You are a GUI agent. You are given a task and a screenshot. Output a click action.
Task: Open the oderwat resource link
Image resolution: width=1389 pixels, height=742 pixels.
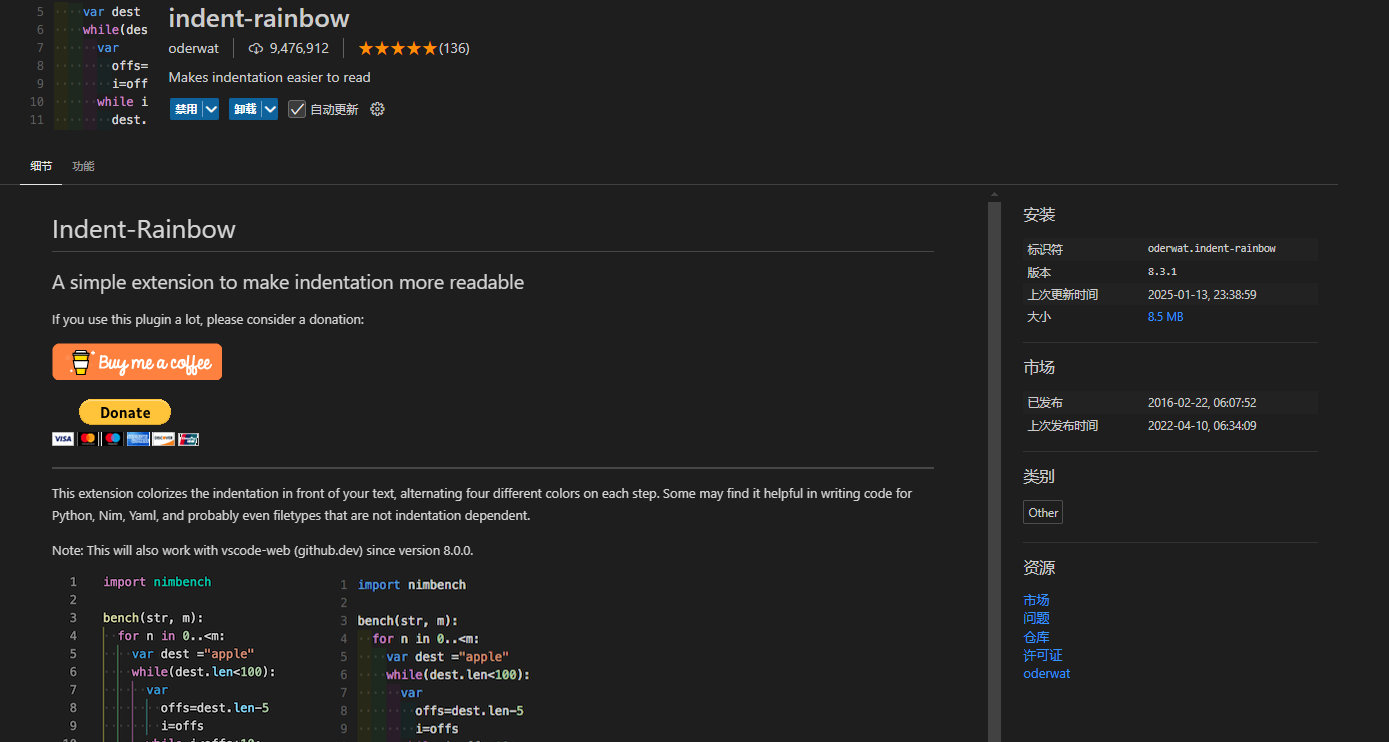[x=1046, y=673]
